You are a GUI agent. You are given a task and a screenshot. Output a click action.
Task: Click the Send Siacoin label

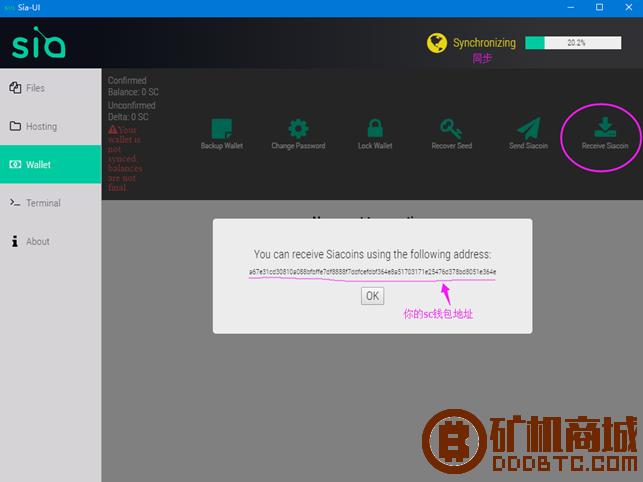tap(529, 146)
